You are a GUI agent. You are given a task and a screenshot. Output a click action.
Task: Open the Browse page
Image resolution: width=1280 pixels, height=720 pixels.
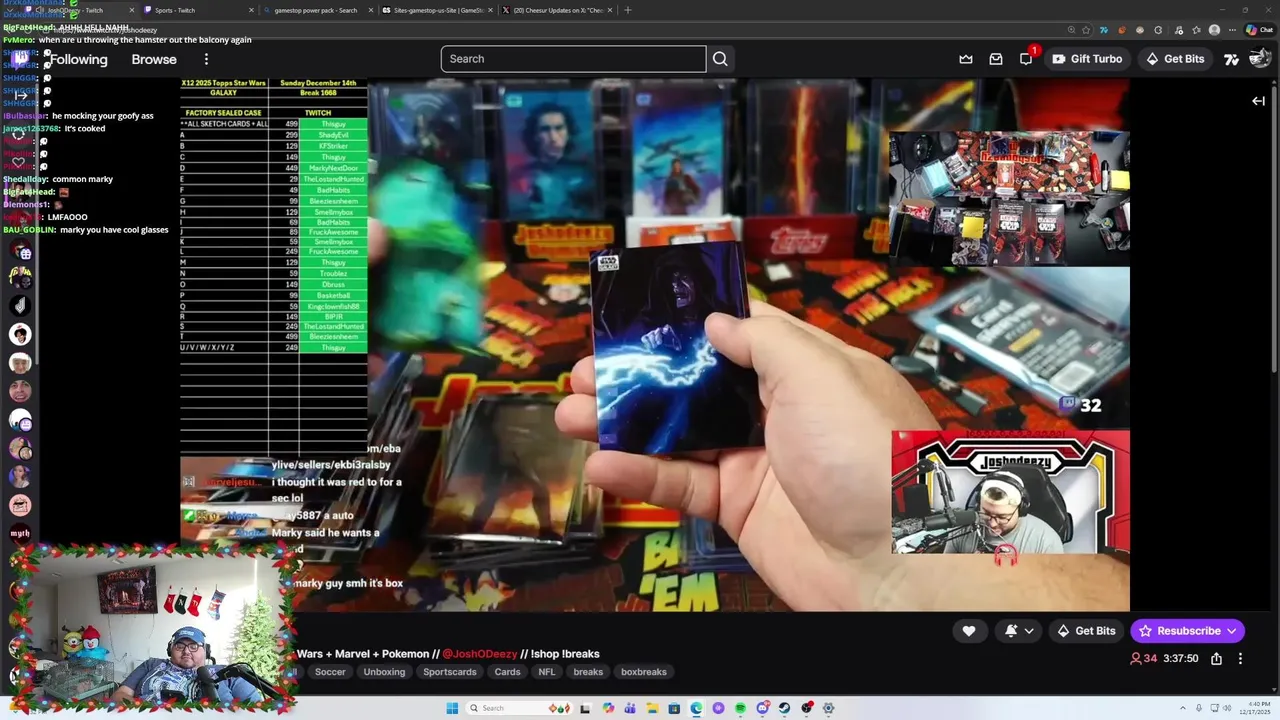tap(154, 59)
